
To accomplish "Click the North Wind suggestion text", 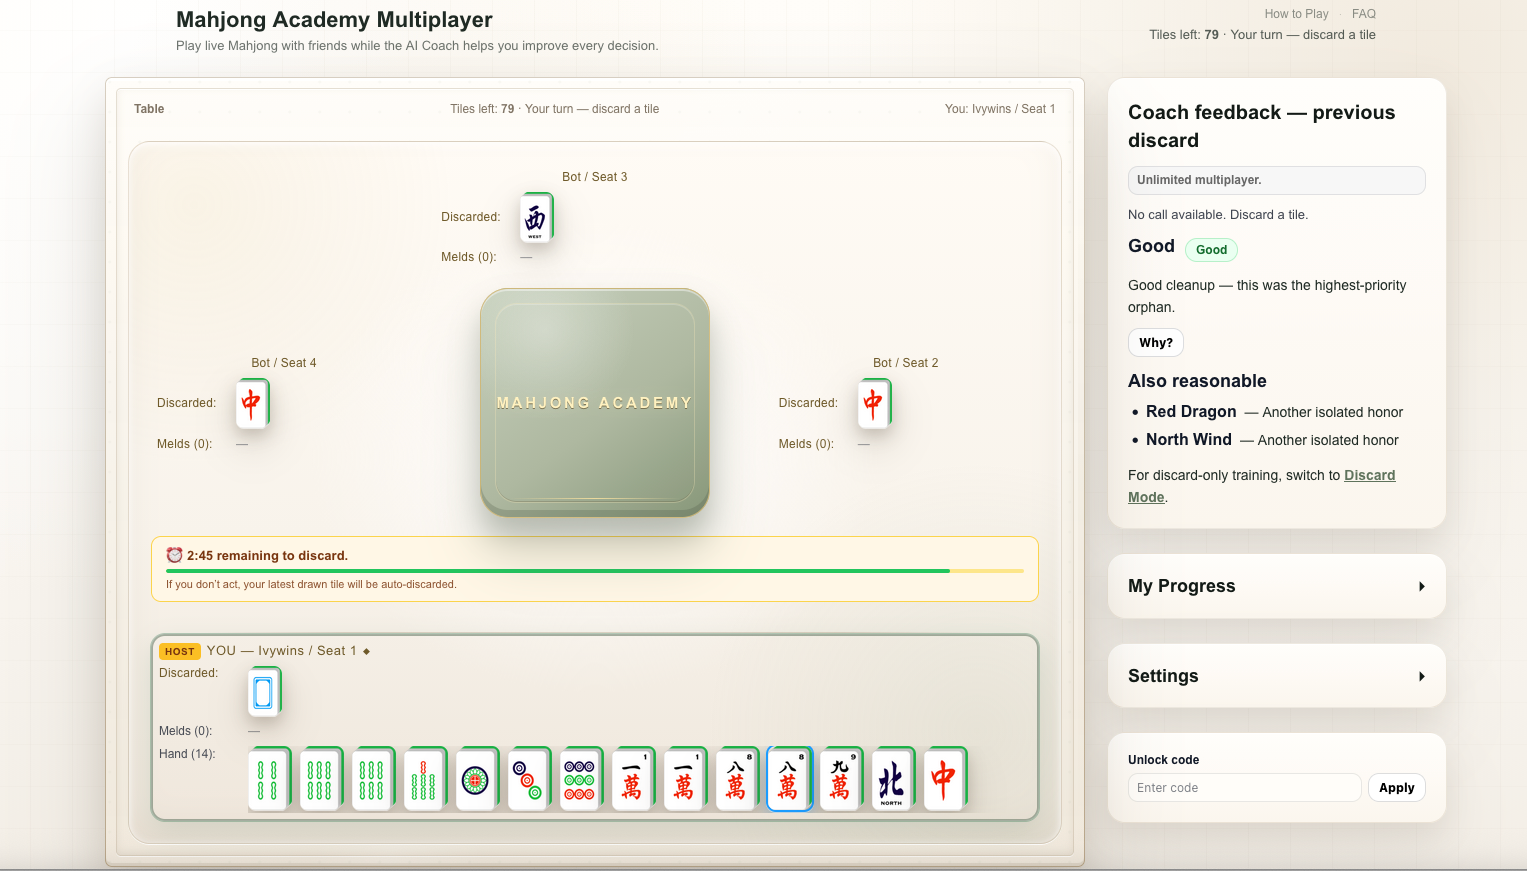I will (1189, 440).
